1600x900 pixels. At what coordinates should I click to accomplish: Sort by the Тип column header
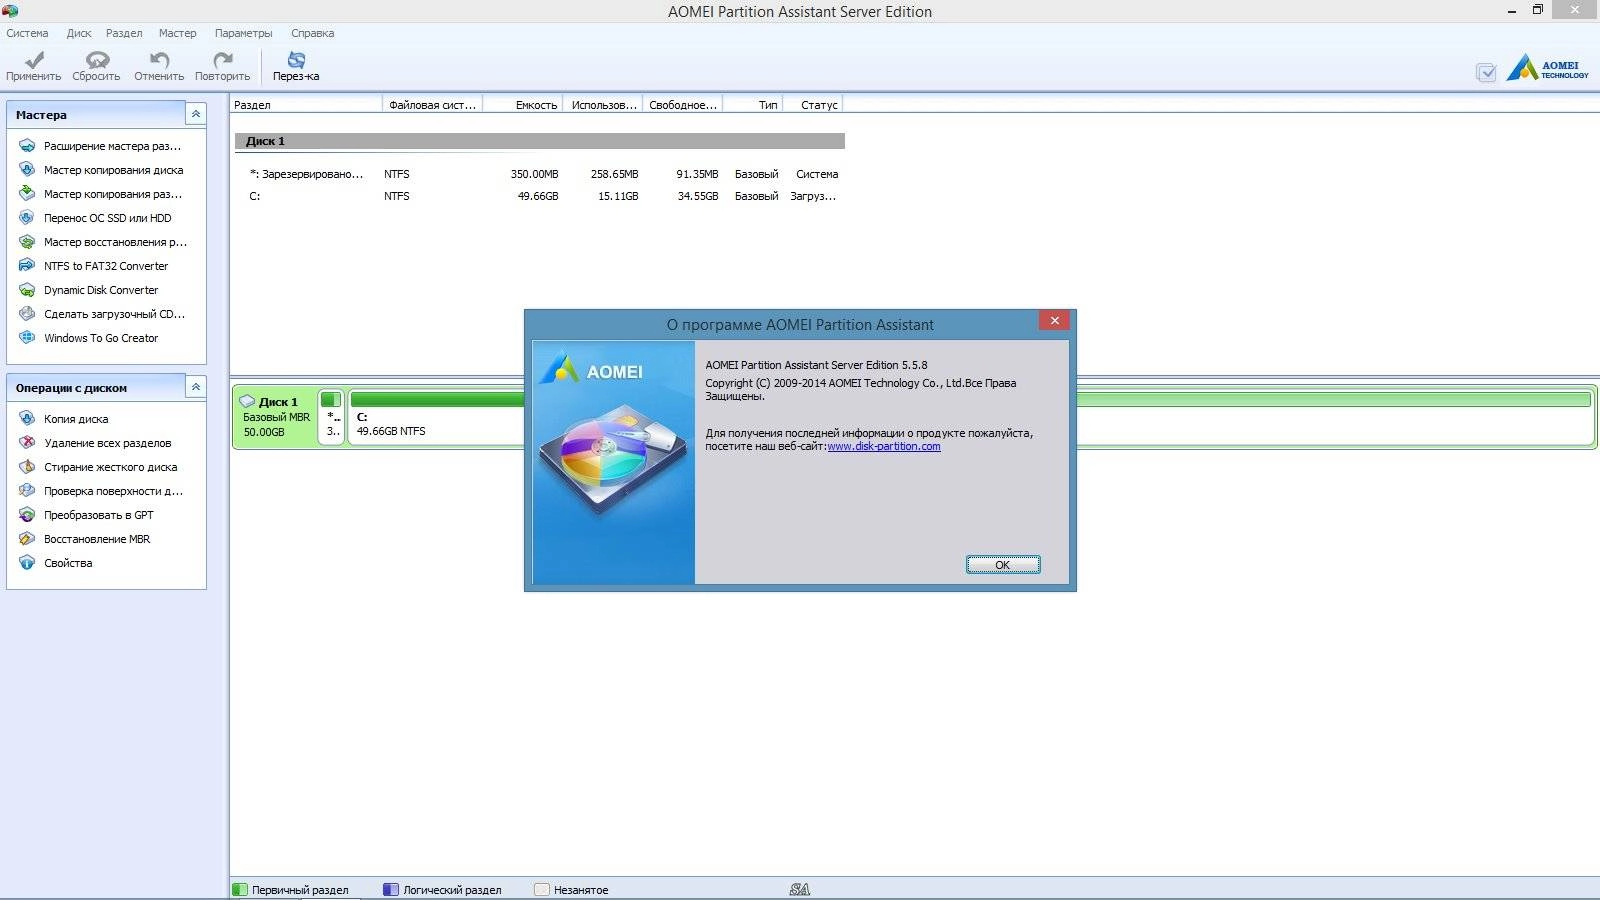click(x=753, y=104)
